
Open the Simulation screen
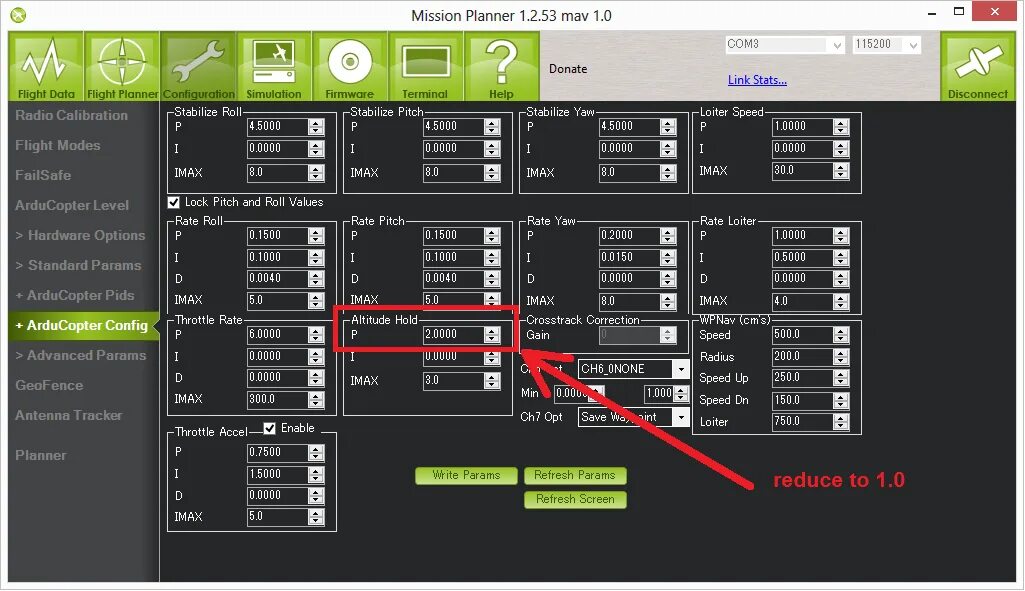274,66
